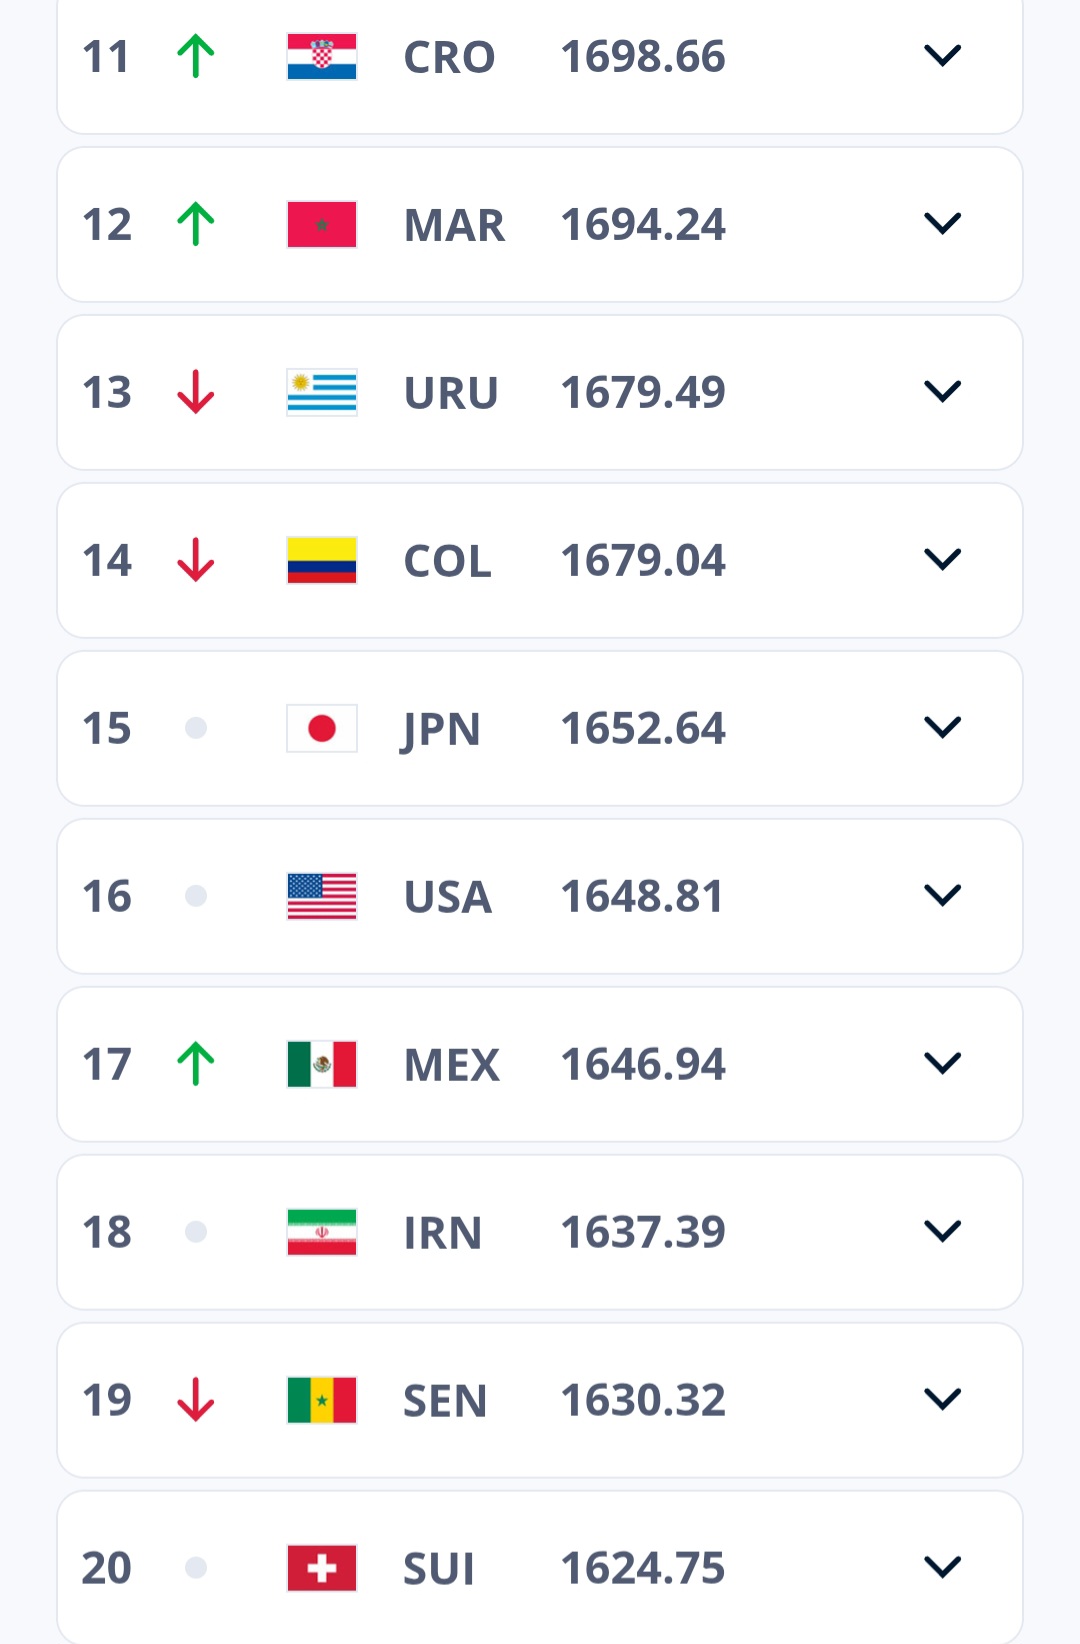The width and height of the screenshot is (1080, 1644).
Task: Select the USA team code label
Action: [448, 897]
